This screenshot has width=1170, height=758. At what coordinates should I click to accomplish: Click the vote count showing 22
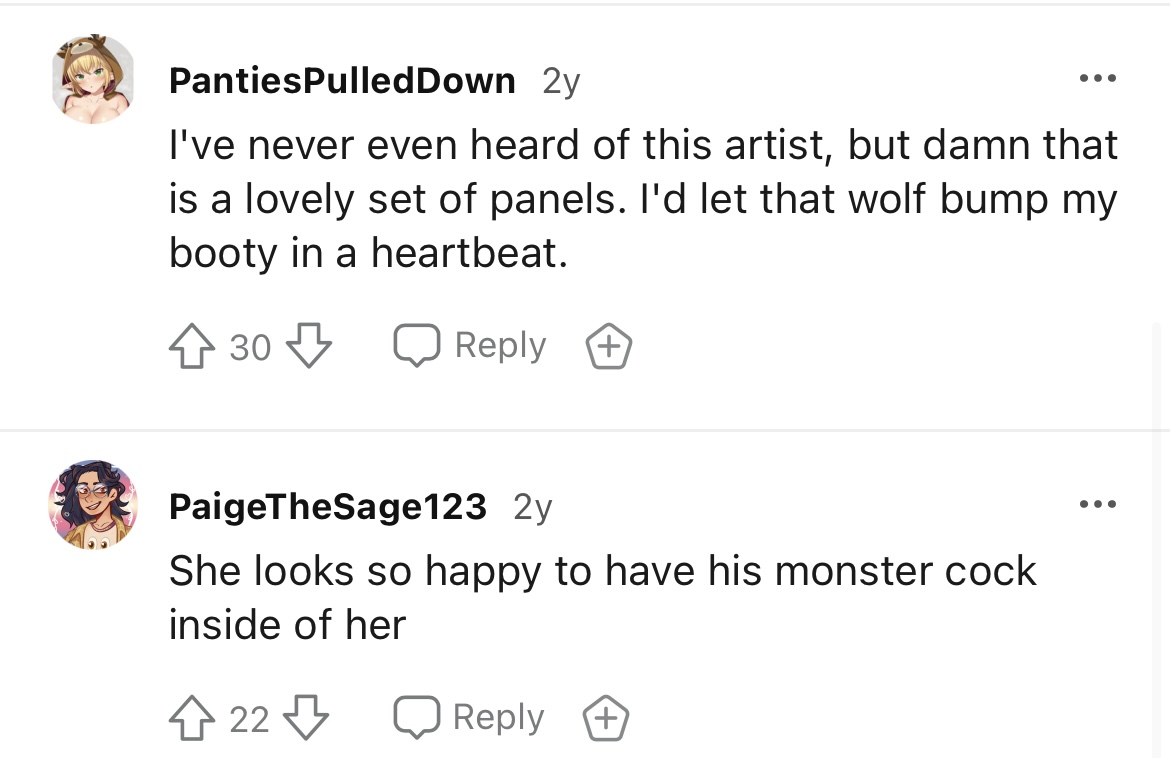click(x=249, y=719)
